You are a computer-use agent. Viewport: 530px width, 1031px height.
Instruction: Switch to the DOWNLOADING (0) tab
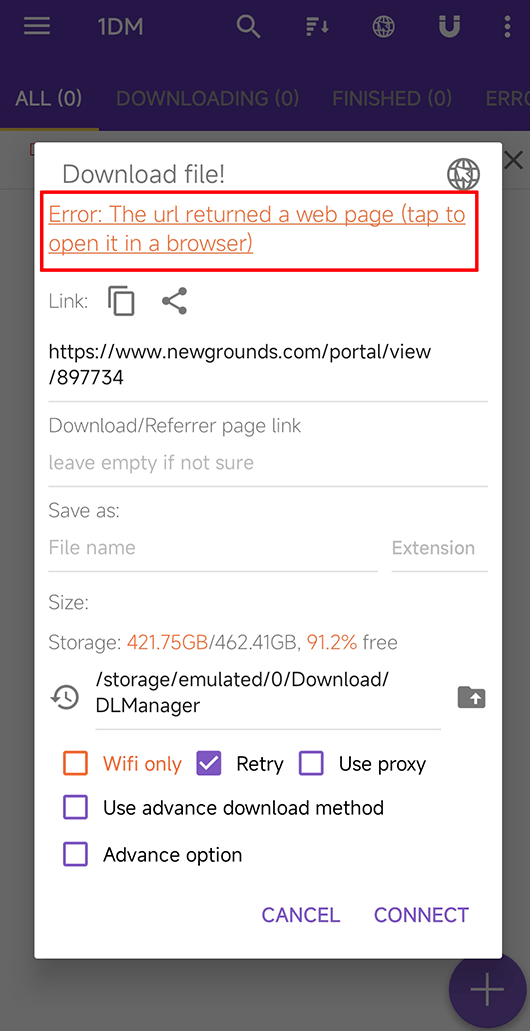coord(208,99)
